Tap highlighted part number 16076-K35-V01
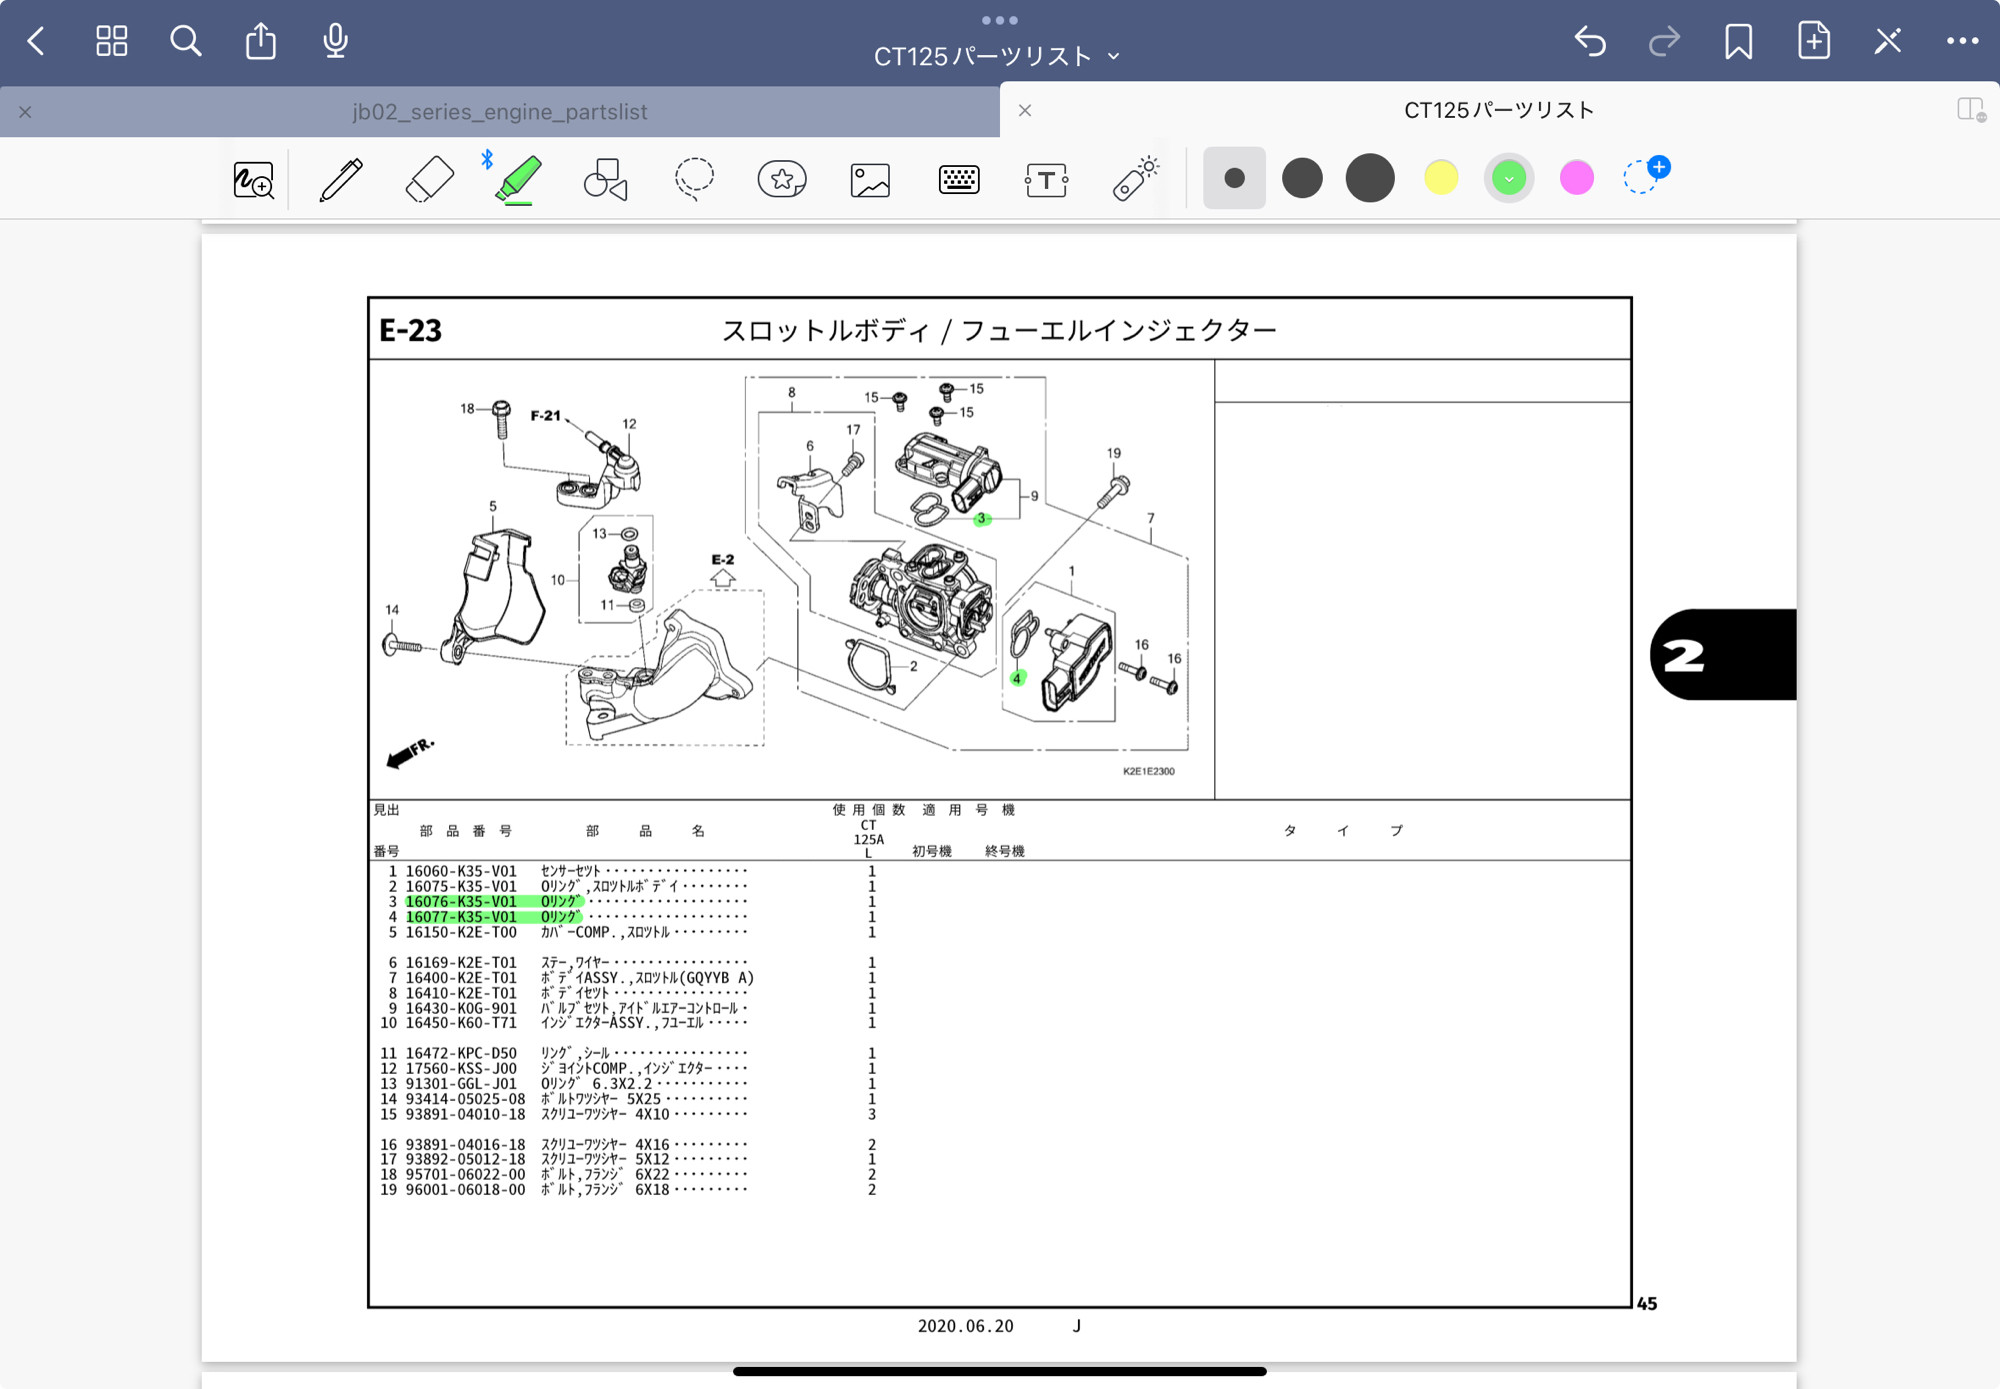This screenshot has width=2000, height=1389. [x=461, y=902]
